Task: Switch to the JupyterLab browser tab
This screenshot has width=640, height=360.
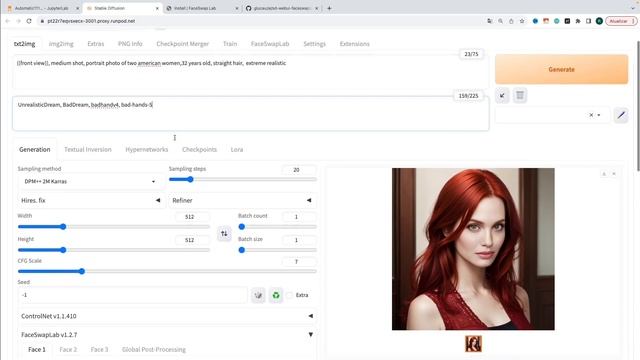Action: [42, 8]
